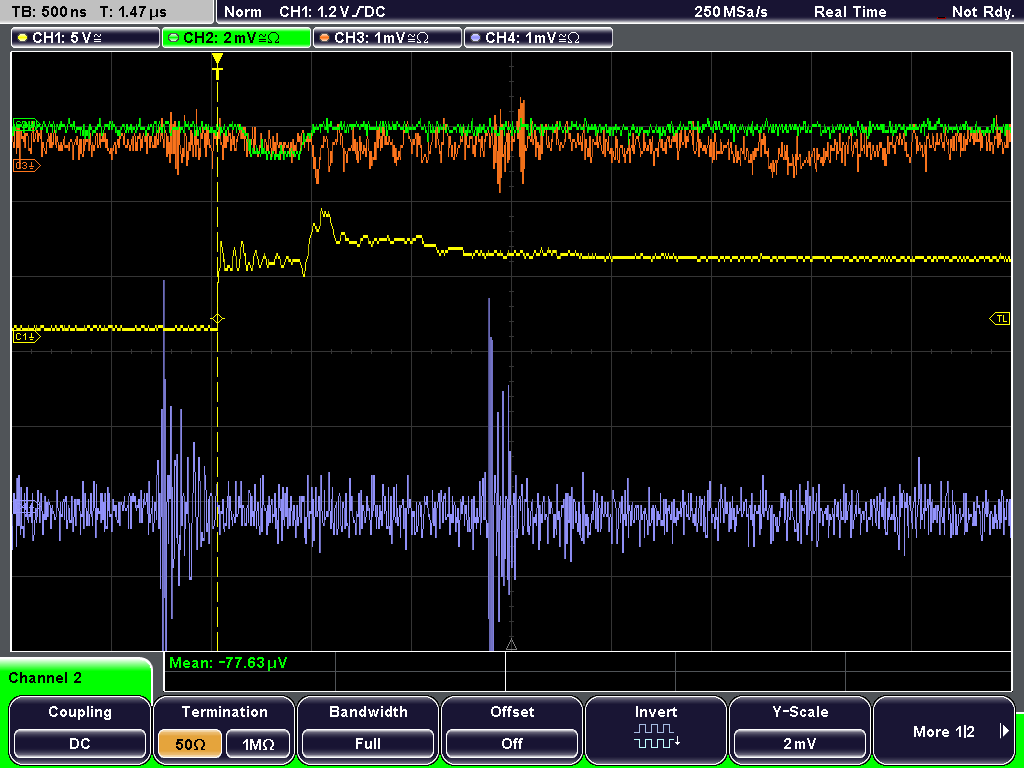The width and height of the screenshot is (1024, 768).
Task: Click the Mean: -77.63 µV measurement
Action: pyautogui.click(x=228, y=663)
